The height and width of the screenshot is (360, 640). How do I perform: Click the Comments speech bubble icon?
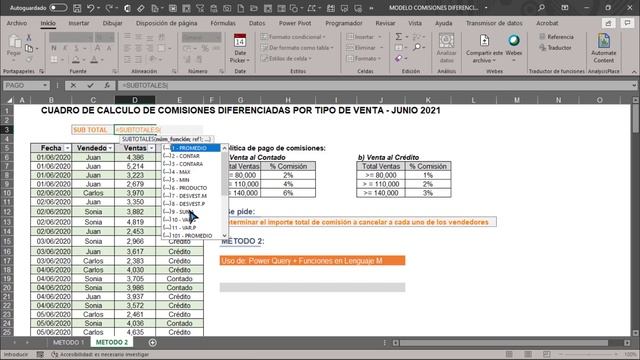(627, 23)
